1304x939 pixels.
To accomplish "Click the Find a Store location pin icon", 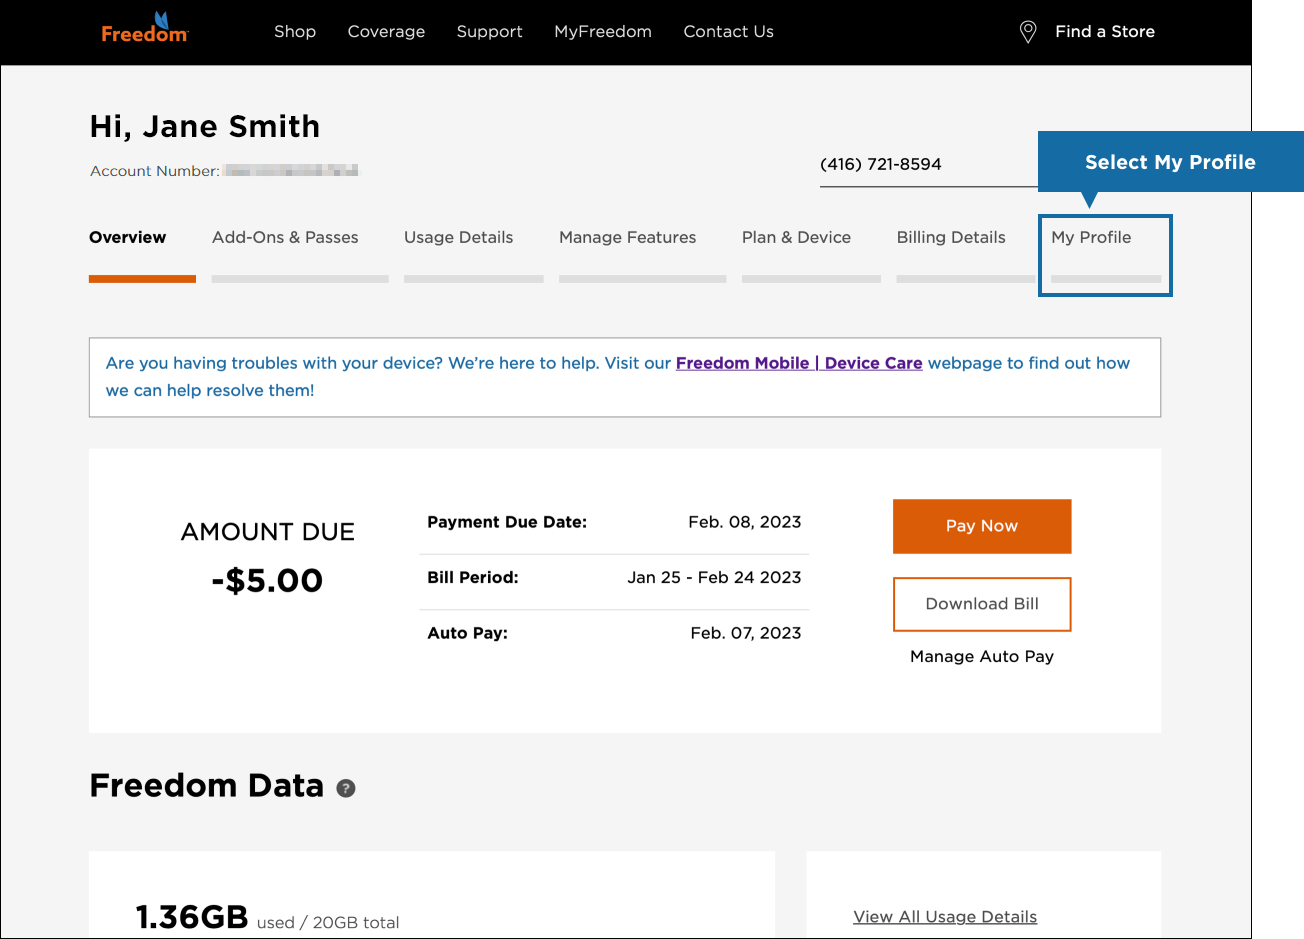I will tap(1027, 32).
